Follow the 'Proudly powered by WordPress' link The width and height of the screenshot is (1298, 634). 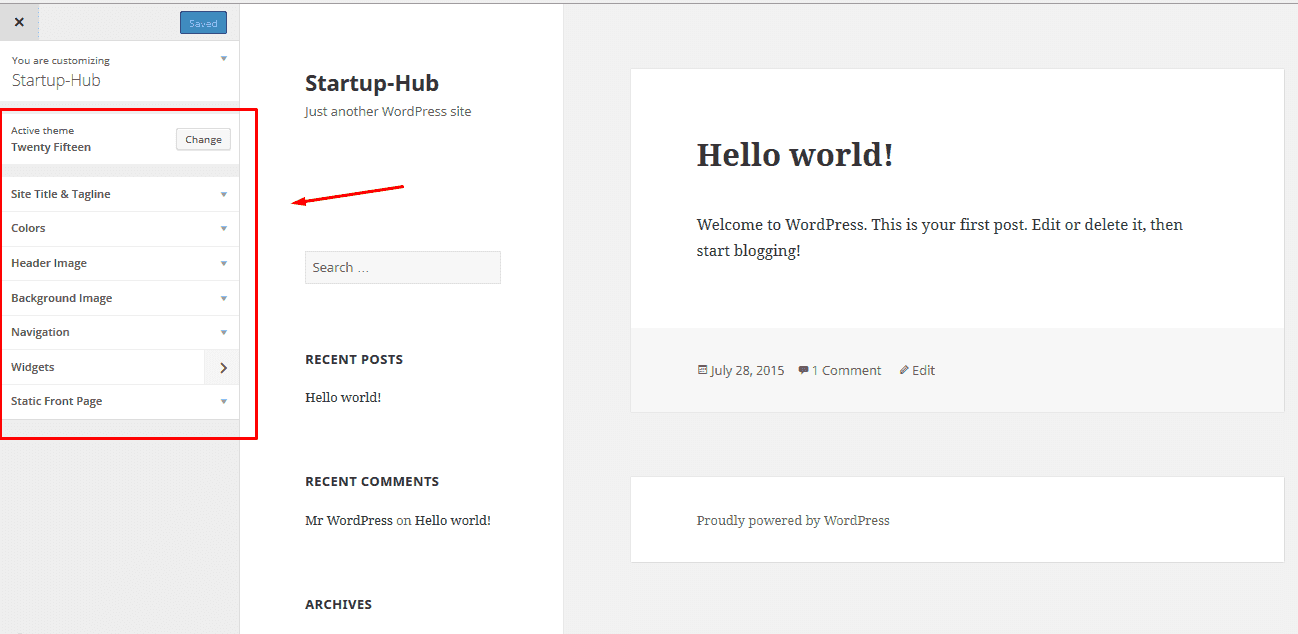(x=792, y=520)
